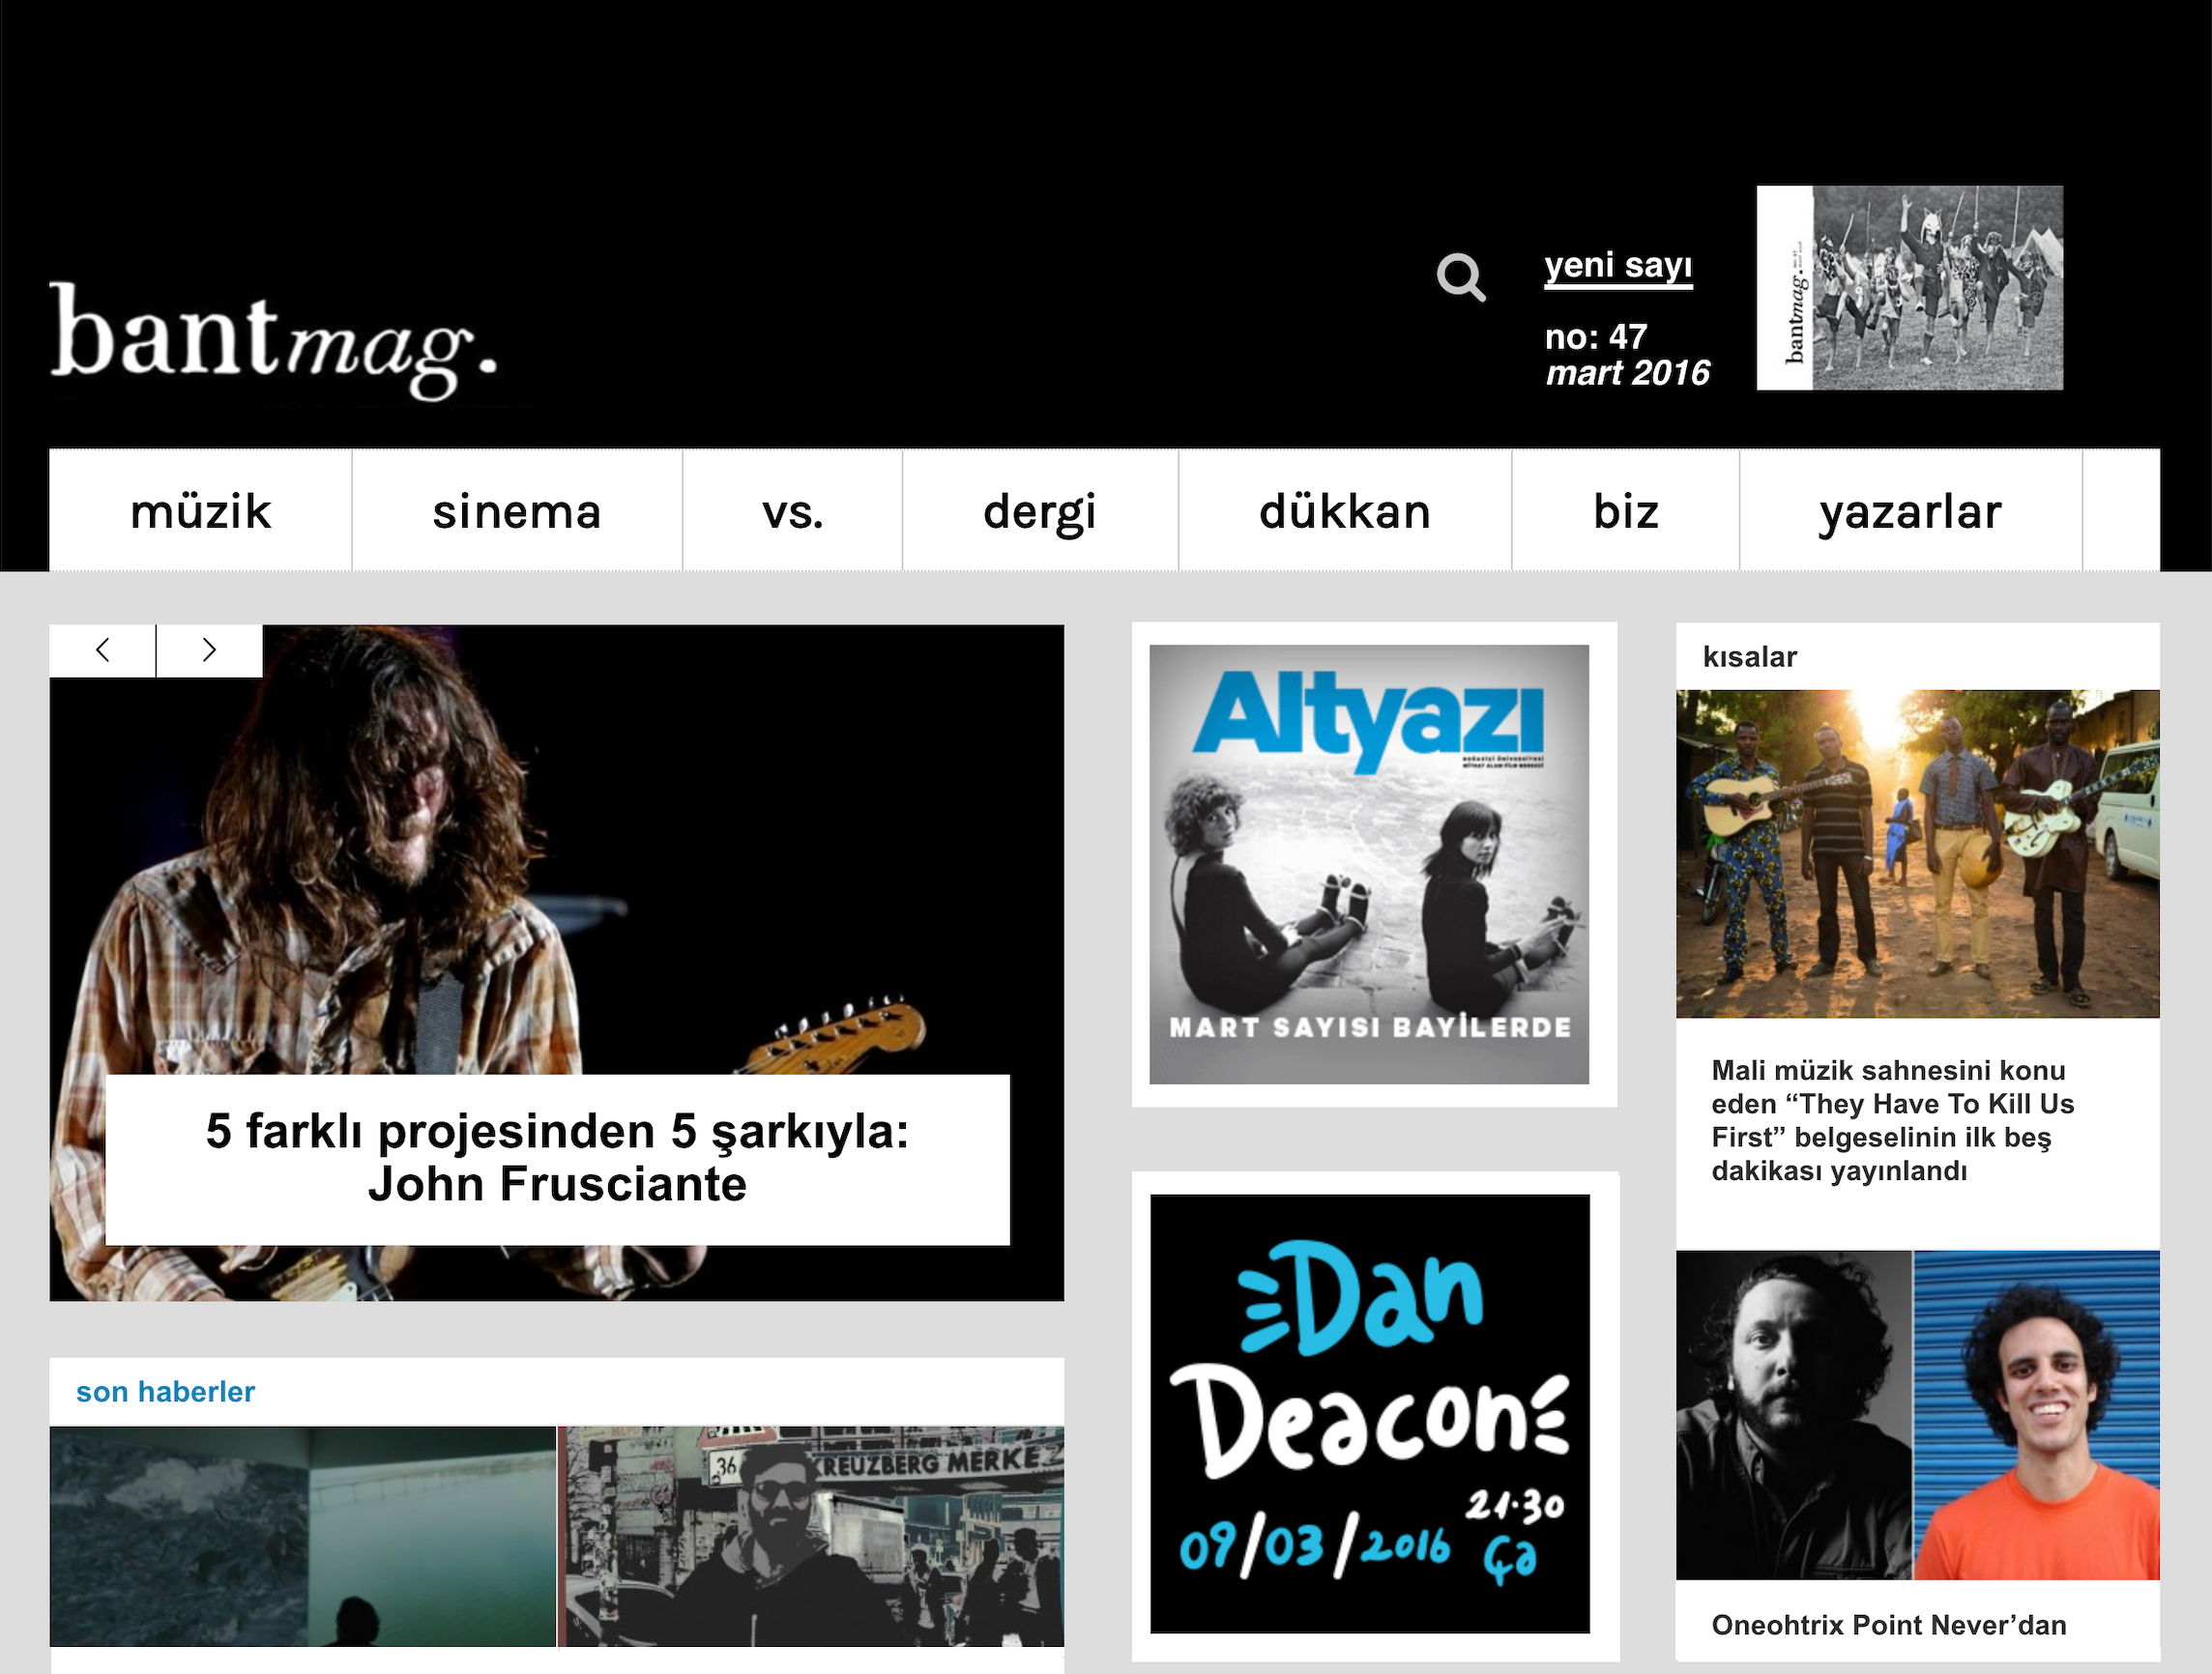2212x1674 pixels.
Task: Click the son haberler heading
Action: (165, 1392)
